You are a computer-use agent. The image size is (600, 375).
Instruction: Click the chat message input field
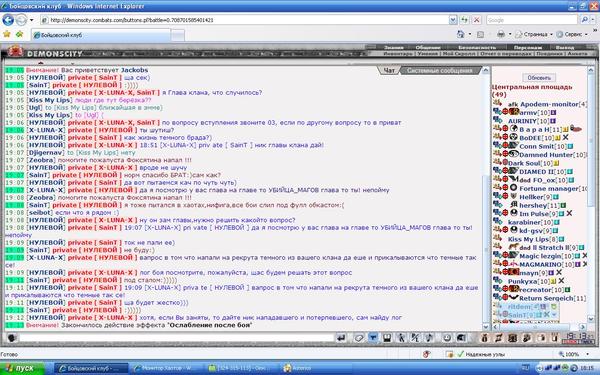[176, 338]
